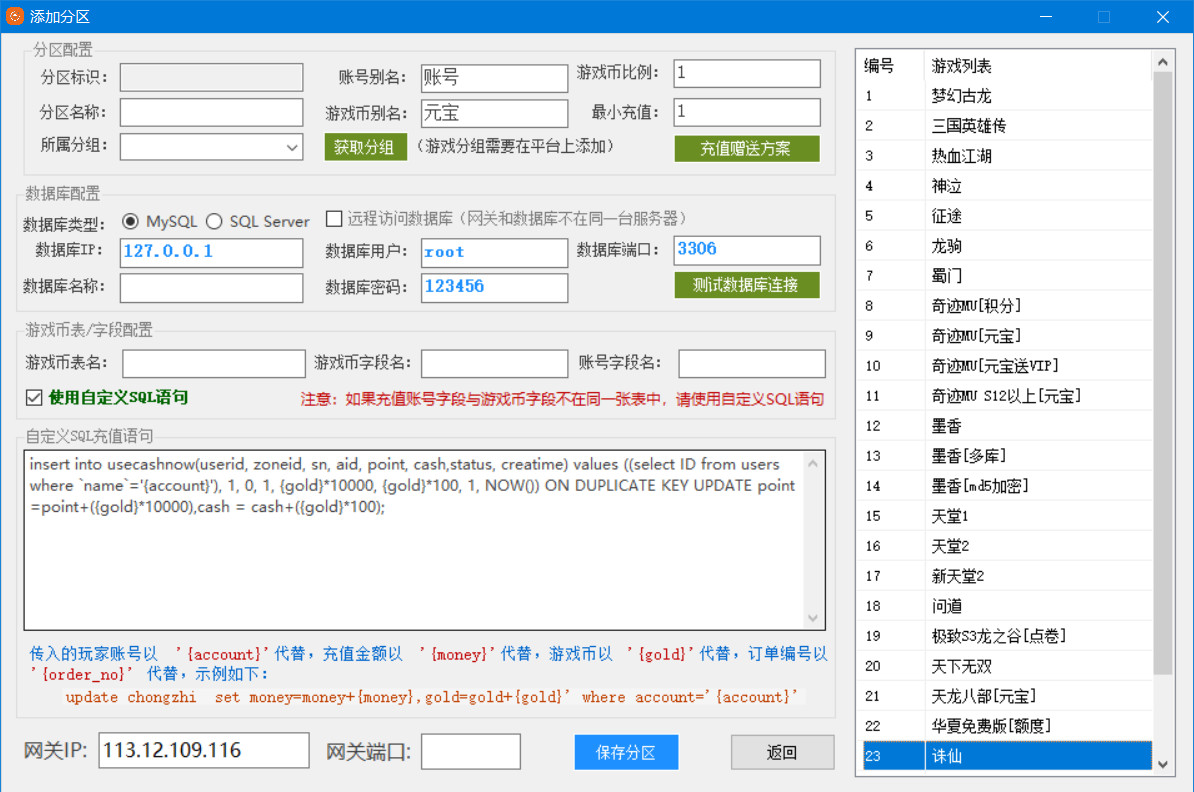Open the 充值赠送方案 recharge bonus plan
Viewport: 1194px width, 792px height.
pyautogui.click(x=746, y=148)
